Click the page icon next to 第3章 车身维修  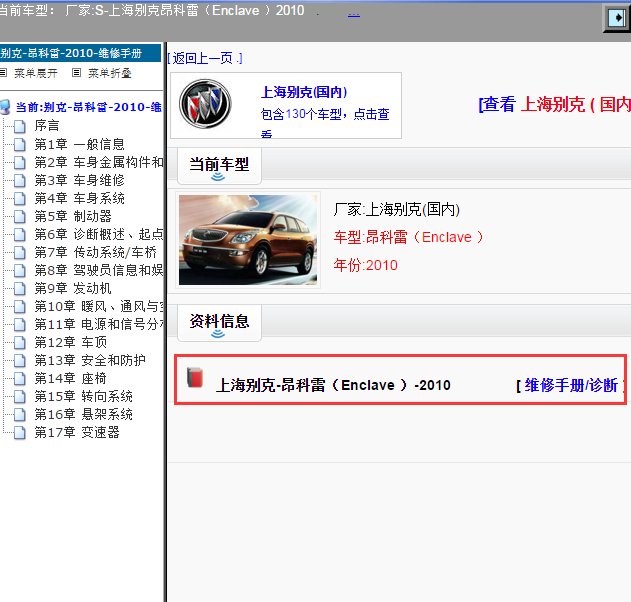point(20,180)
